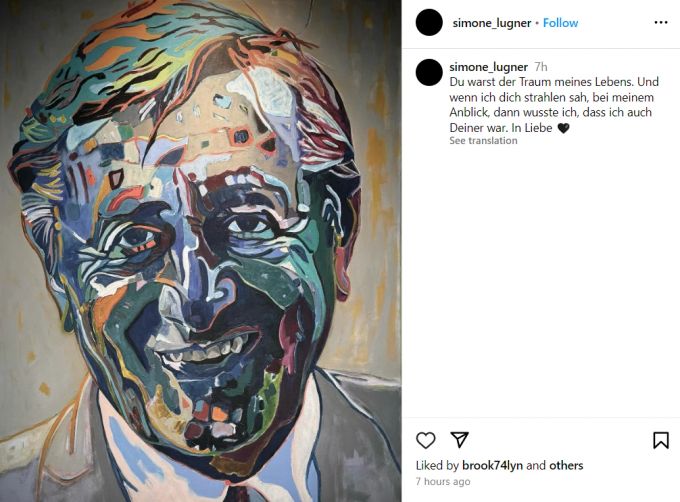680x502 pixels.
Task: Open the 7h timestamp beside caption username
Action: pos(541,67)
